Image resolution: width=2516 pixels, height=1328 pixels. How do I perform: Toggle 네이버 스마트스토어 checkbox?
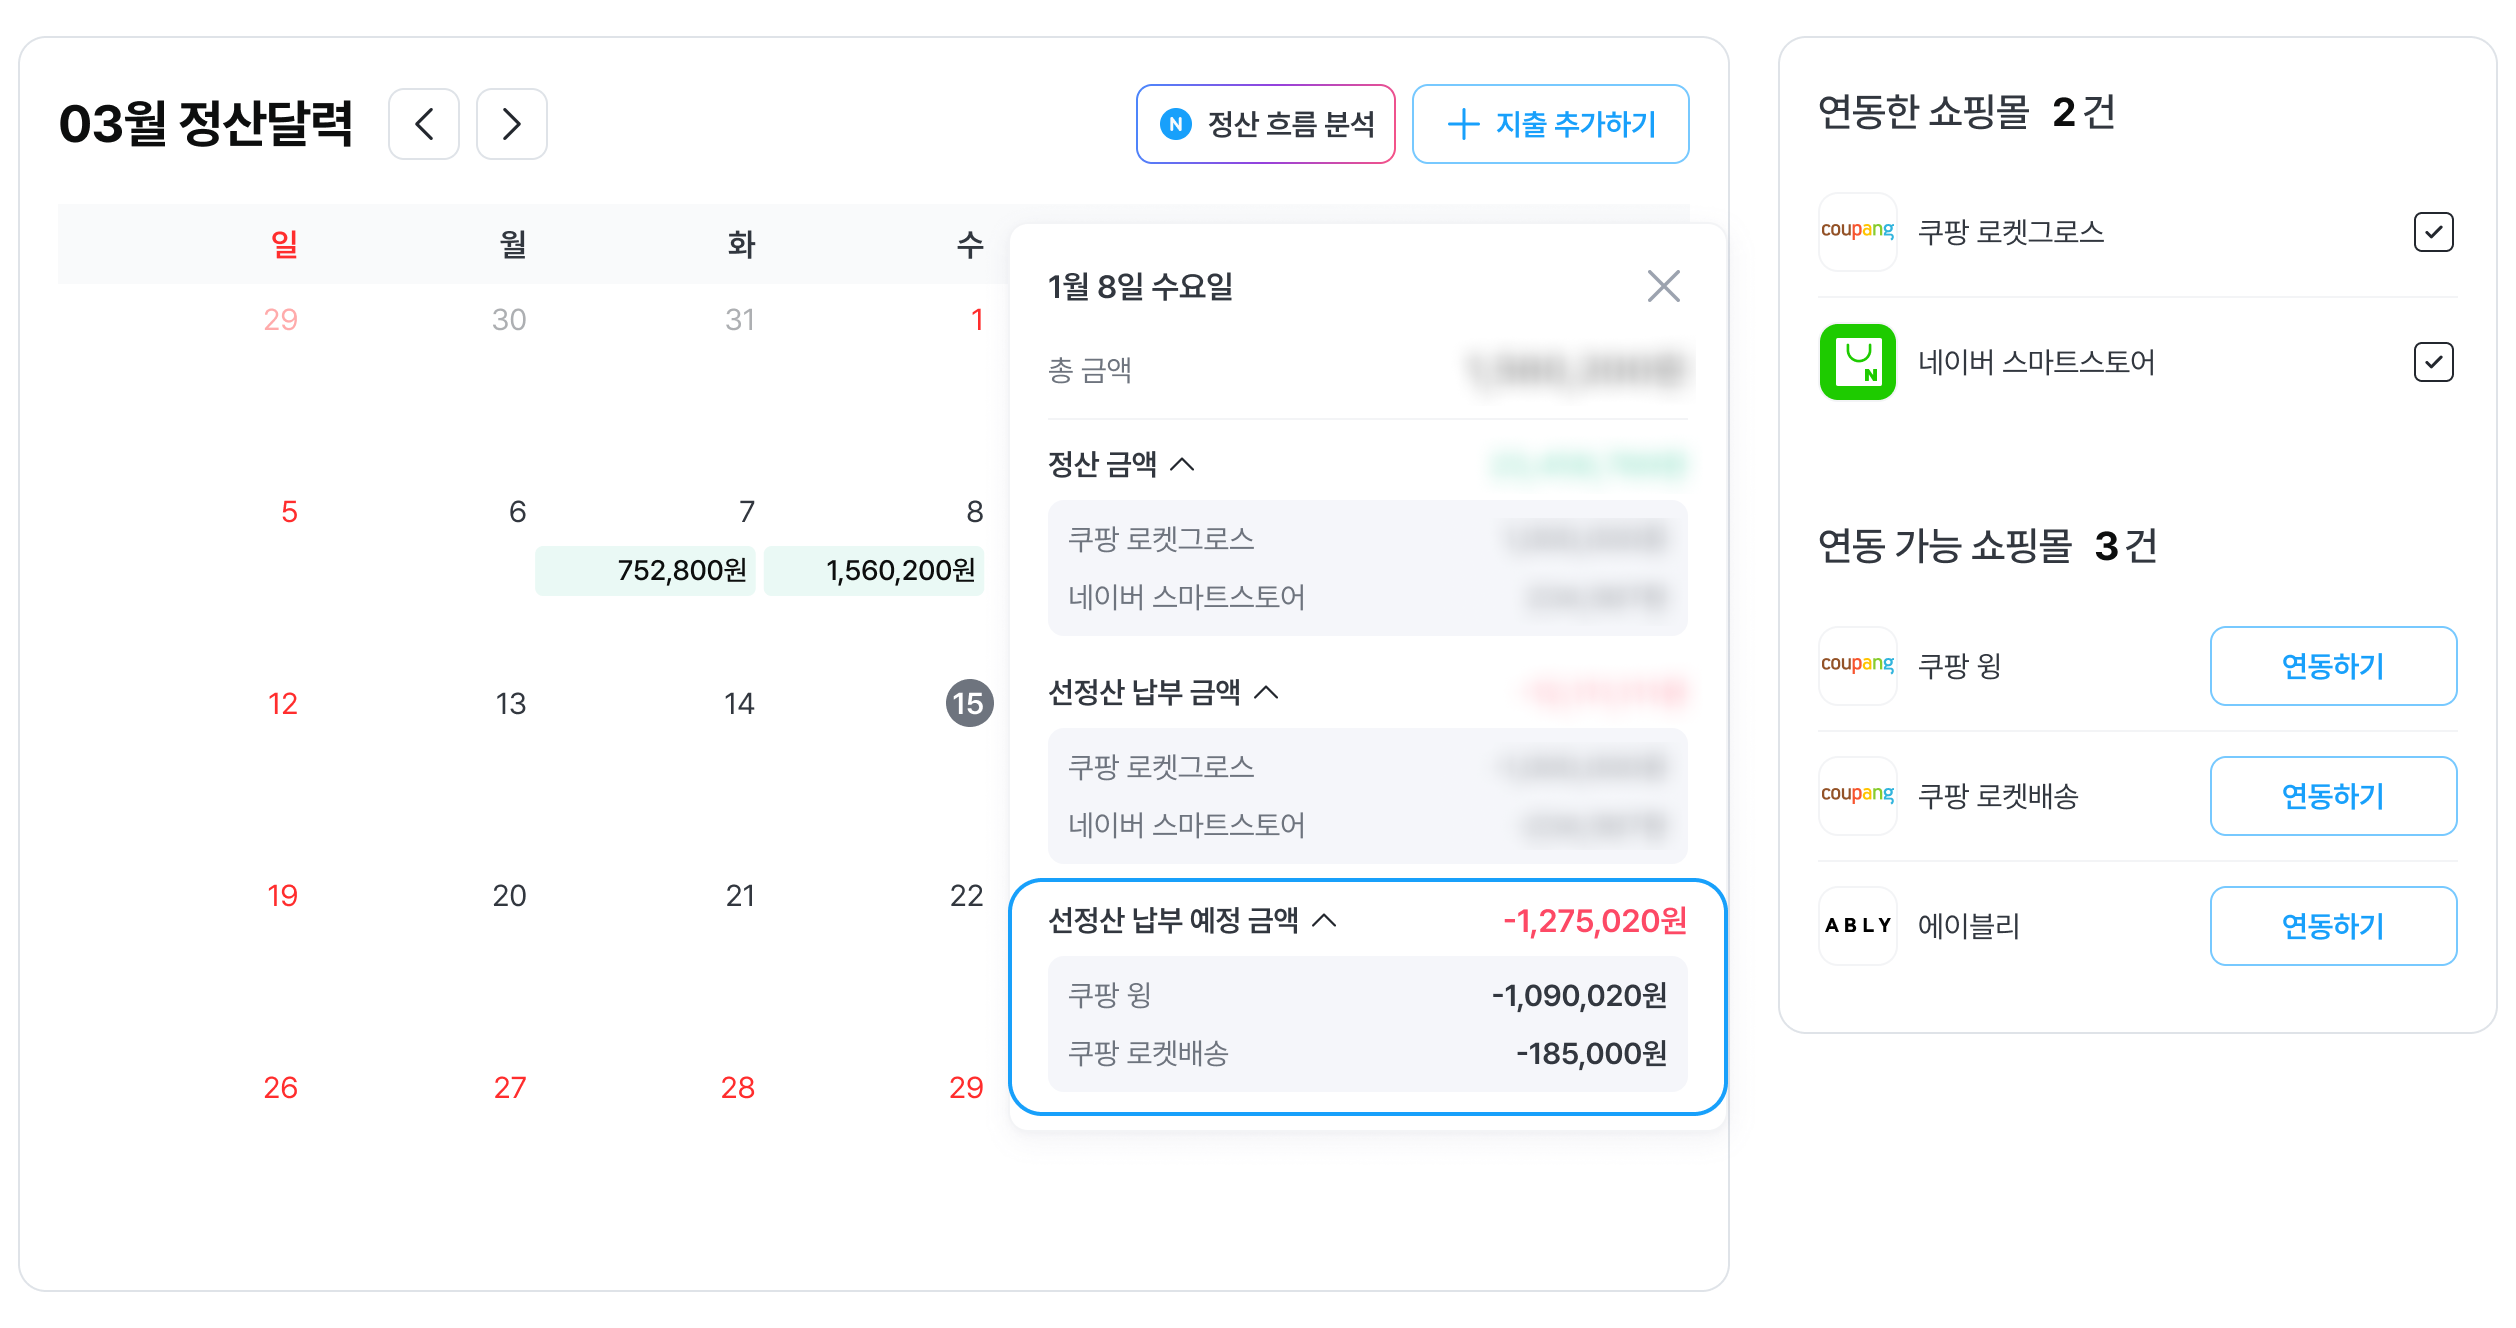(2433, 362)
